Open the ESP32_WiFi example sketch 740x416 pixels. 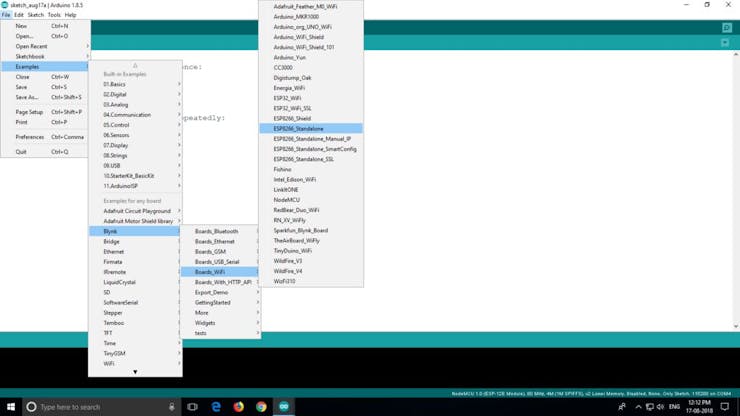(311, 98)
